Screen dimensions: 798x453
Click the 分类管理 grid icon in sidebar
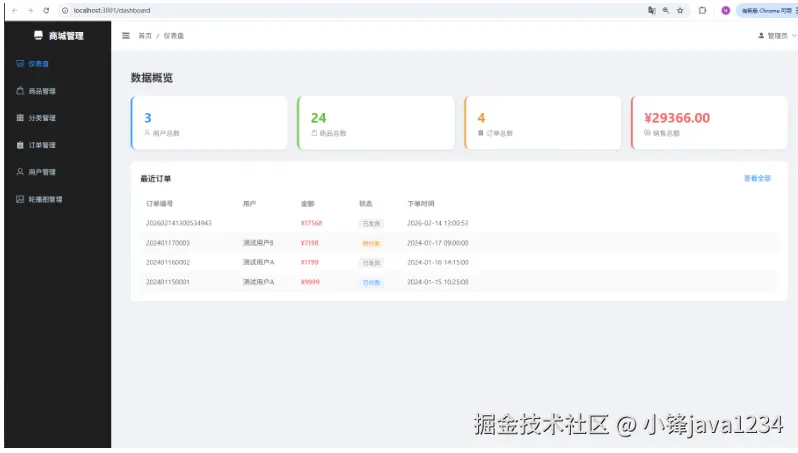[20, 118]
